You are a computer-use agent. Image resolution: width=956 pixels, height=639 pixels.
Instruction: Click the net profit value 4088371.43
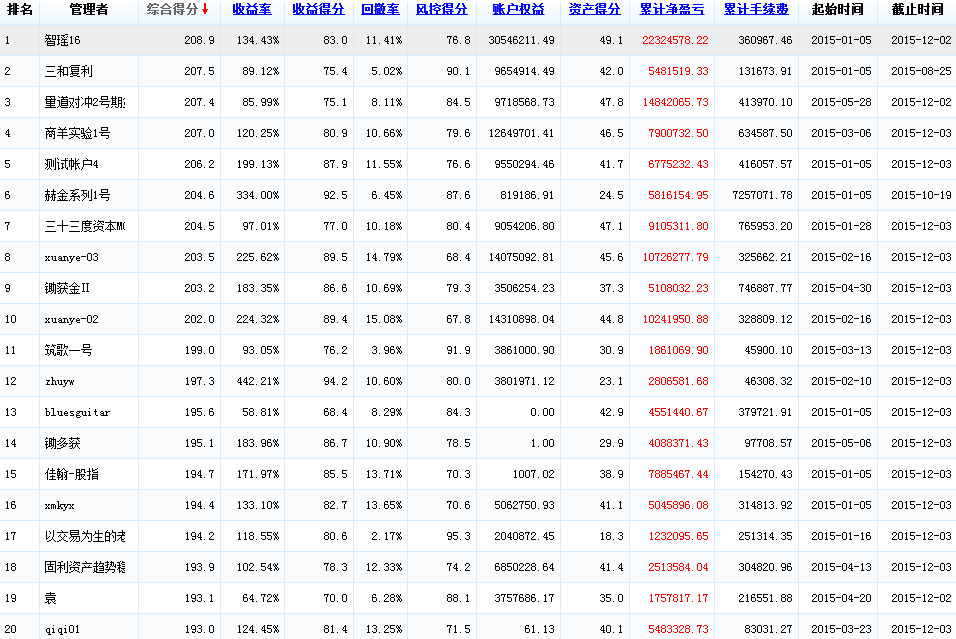point(679,443)
